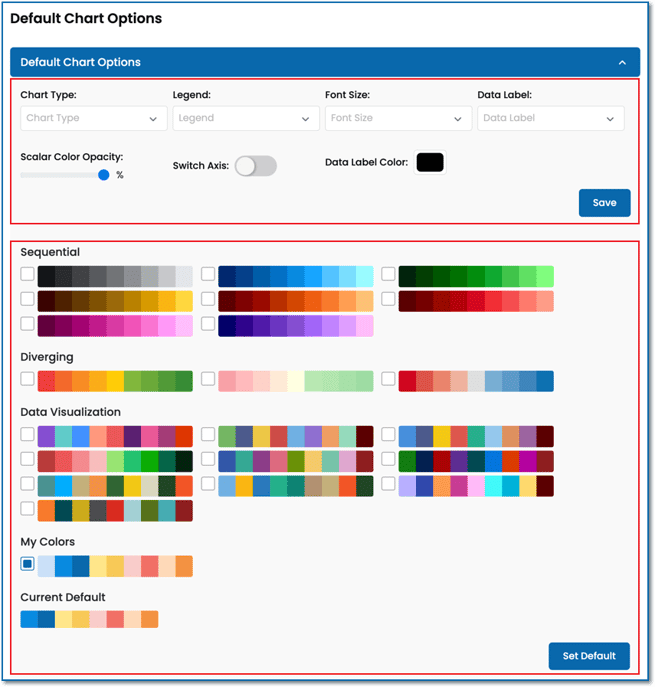
Task: Check the green sequential palette checkbox
Action: [x=388, y=274]
